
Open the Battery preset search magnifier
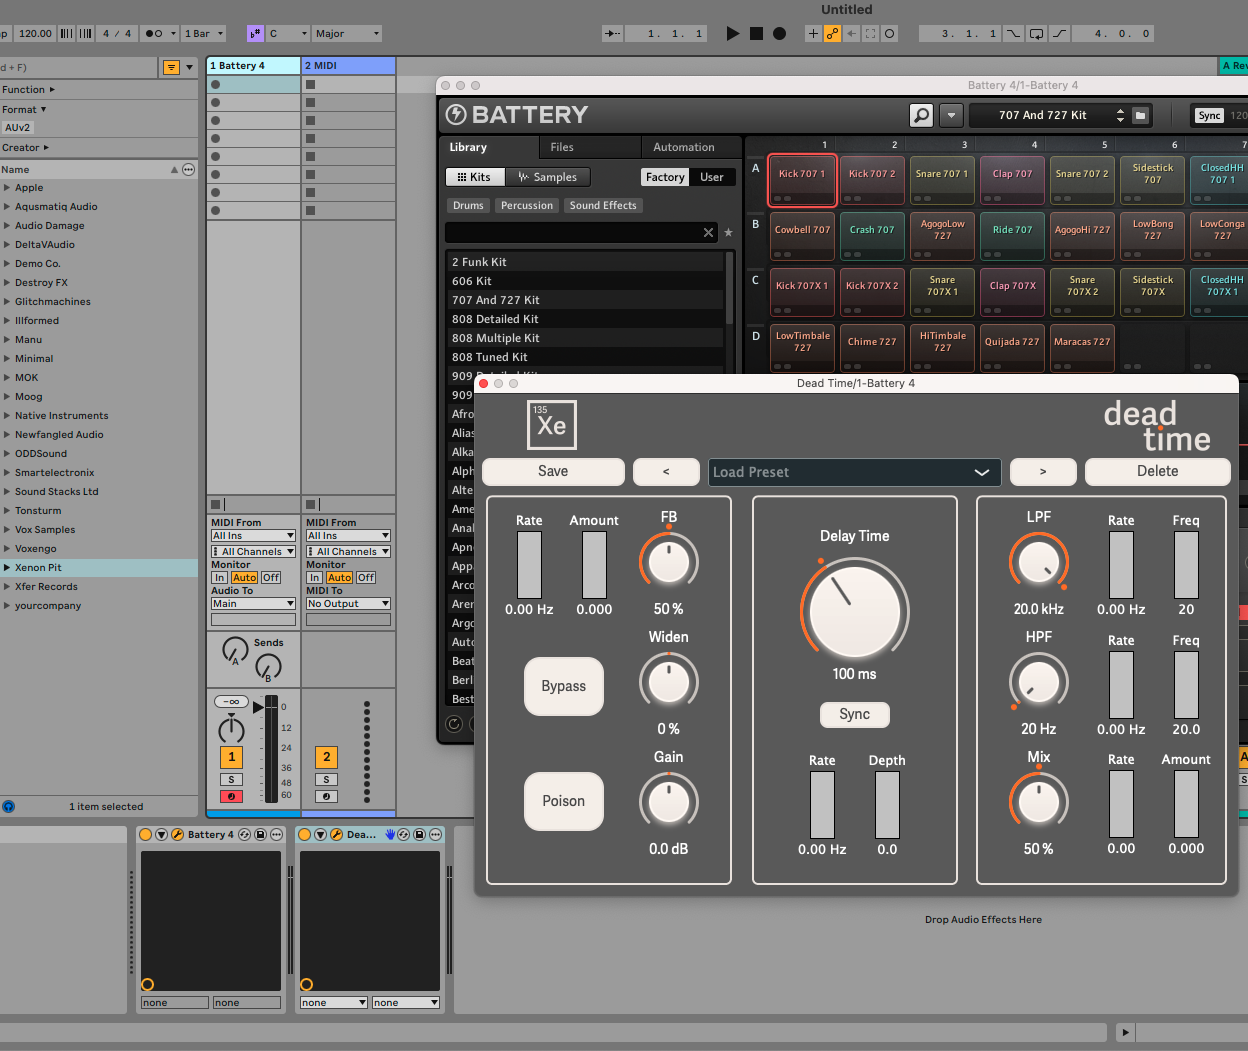(921, 115)
